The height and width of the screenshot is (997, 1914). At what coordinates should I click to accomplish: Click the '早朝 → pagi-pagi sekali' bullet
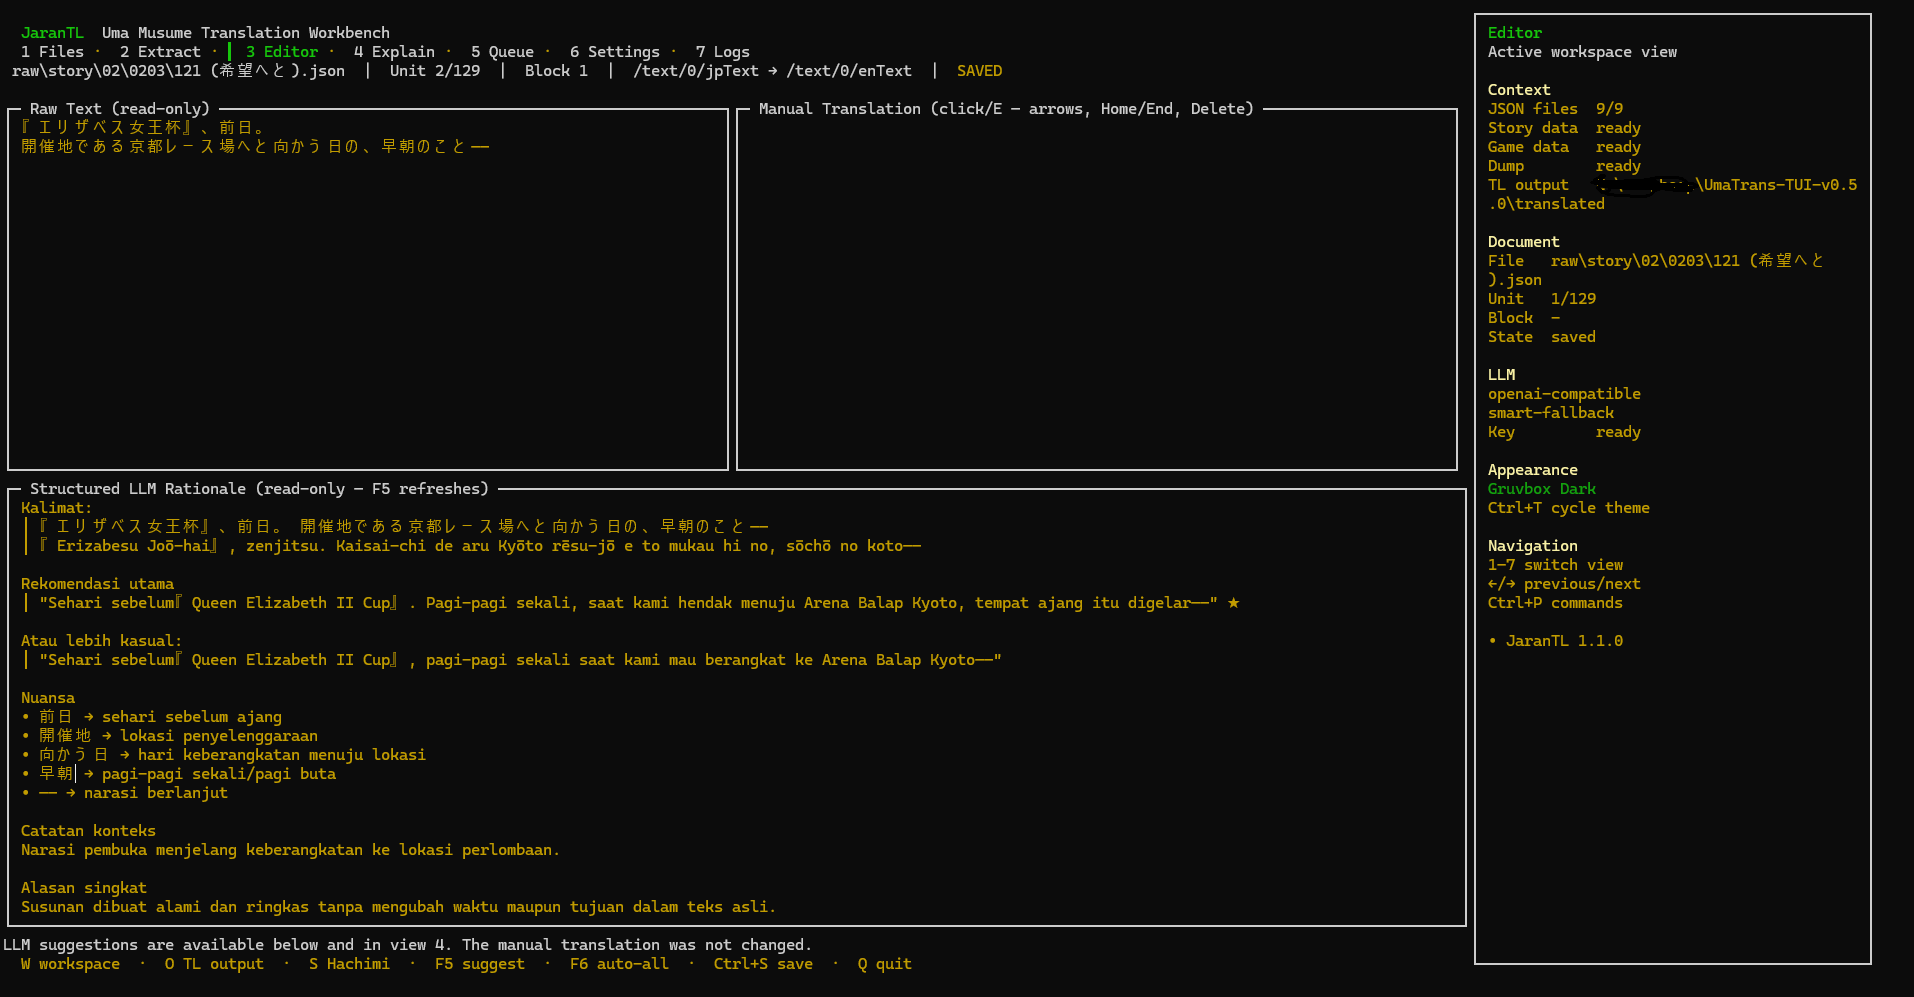click(x=179, y=774)
